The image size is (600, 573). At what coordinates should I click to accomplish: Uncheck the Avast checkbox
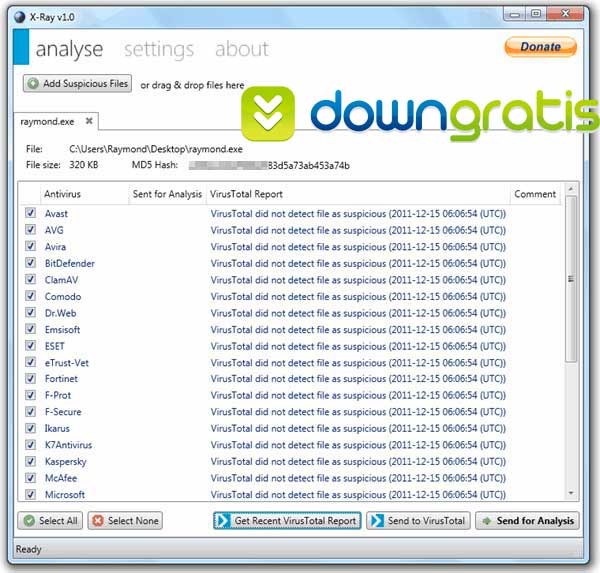(31, 213)
